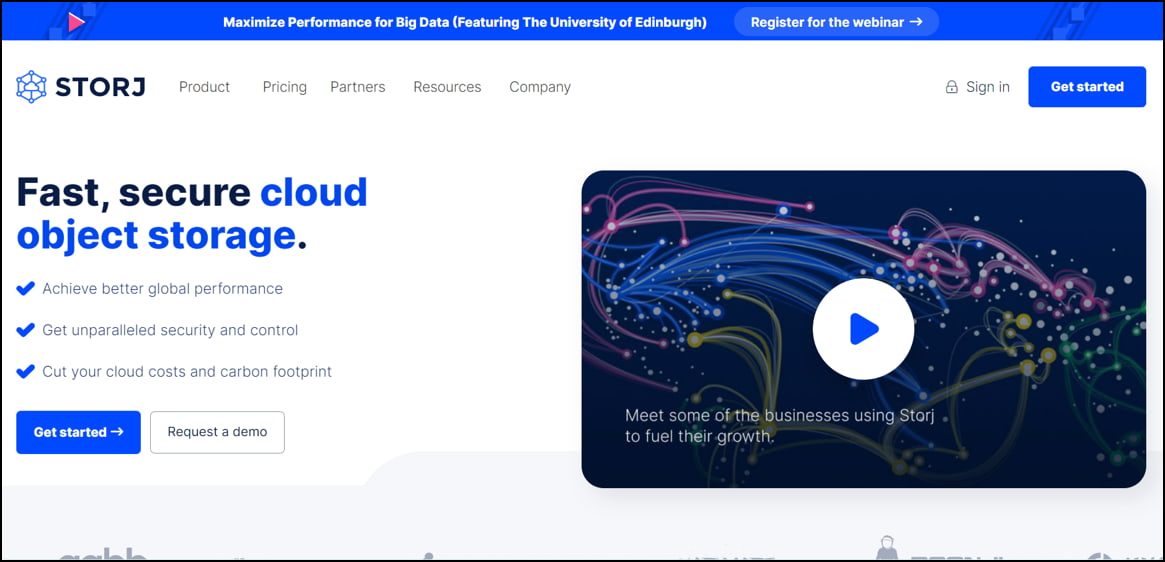Image resolution: width=1165 pixels, height=562 pixels.
Task: Go to the Pricing page
Action: click(x=284, y=87)
